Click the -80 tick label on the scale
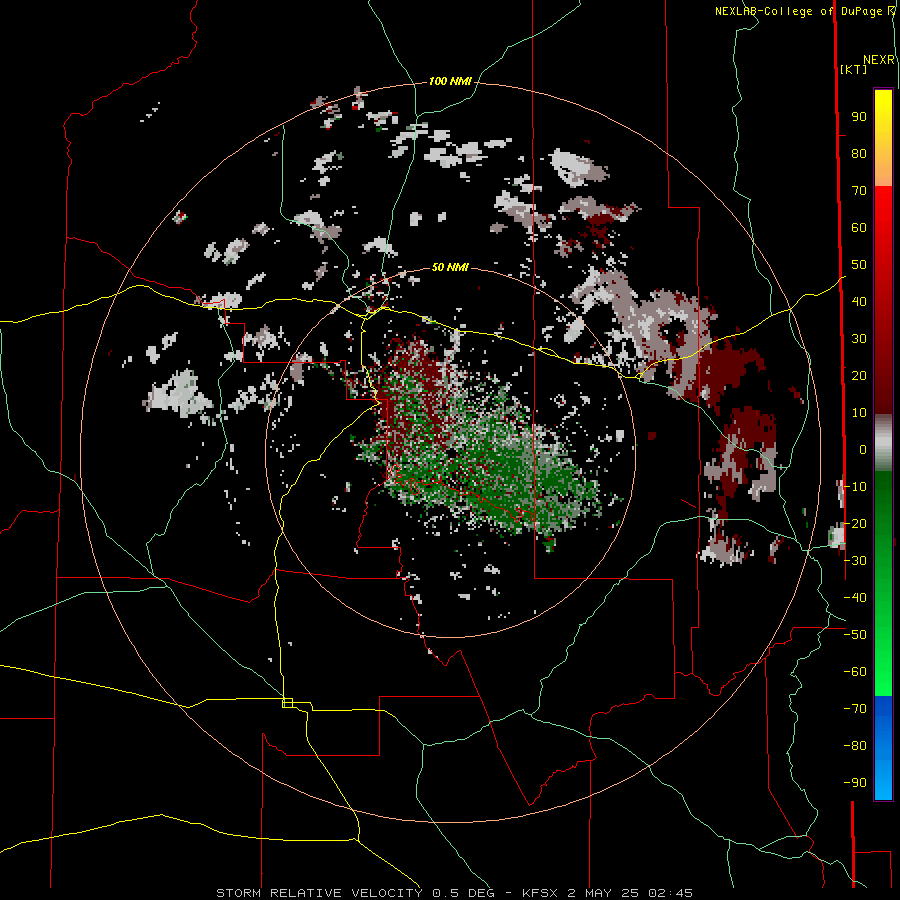 tap(855, 746)
